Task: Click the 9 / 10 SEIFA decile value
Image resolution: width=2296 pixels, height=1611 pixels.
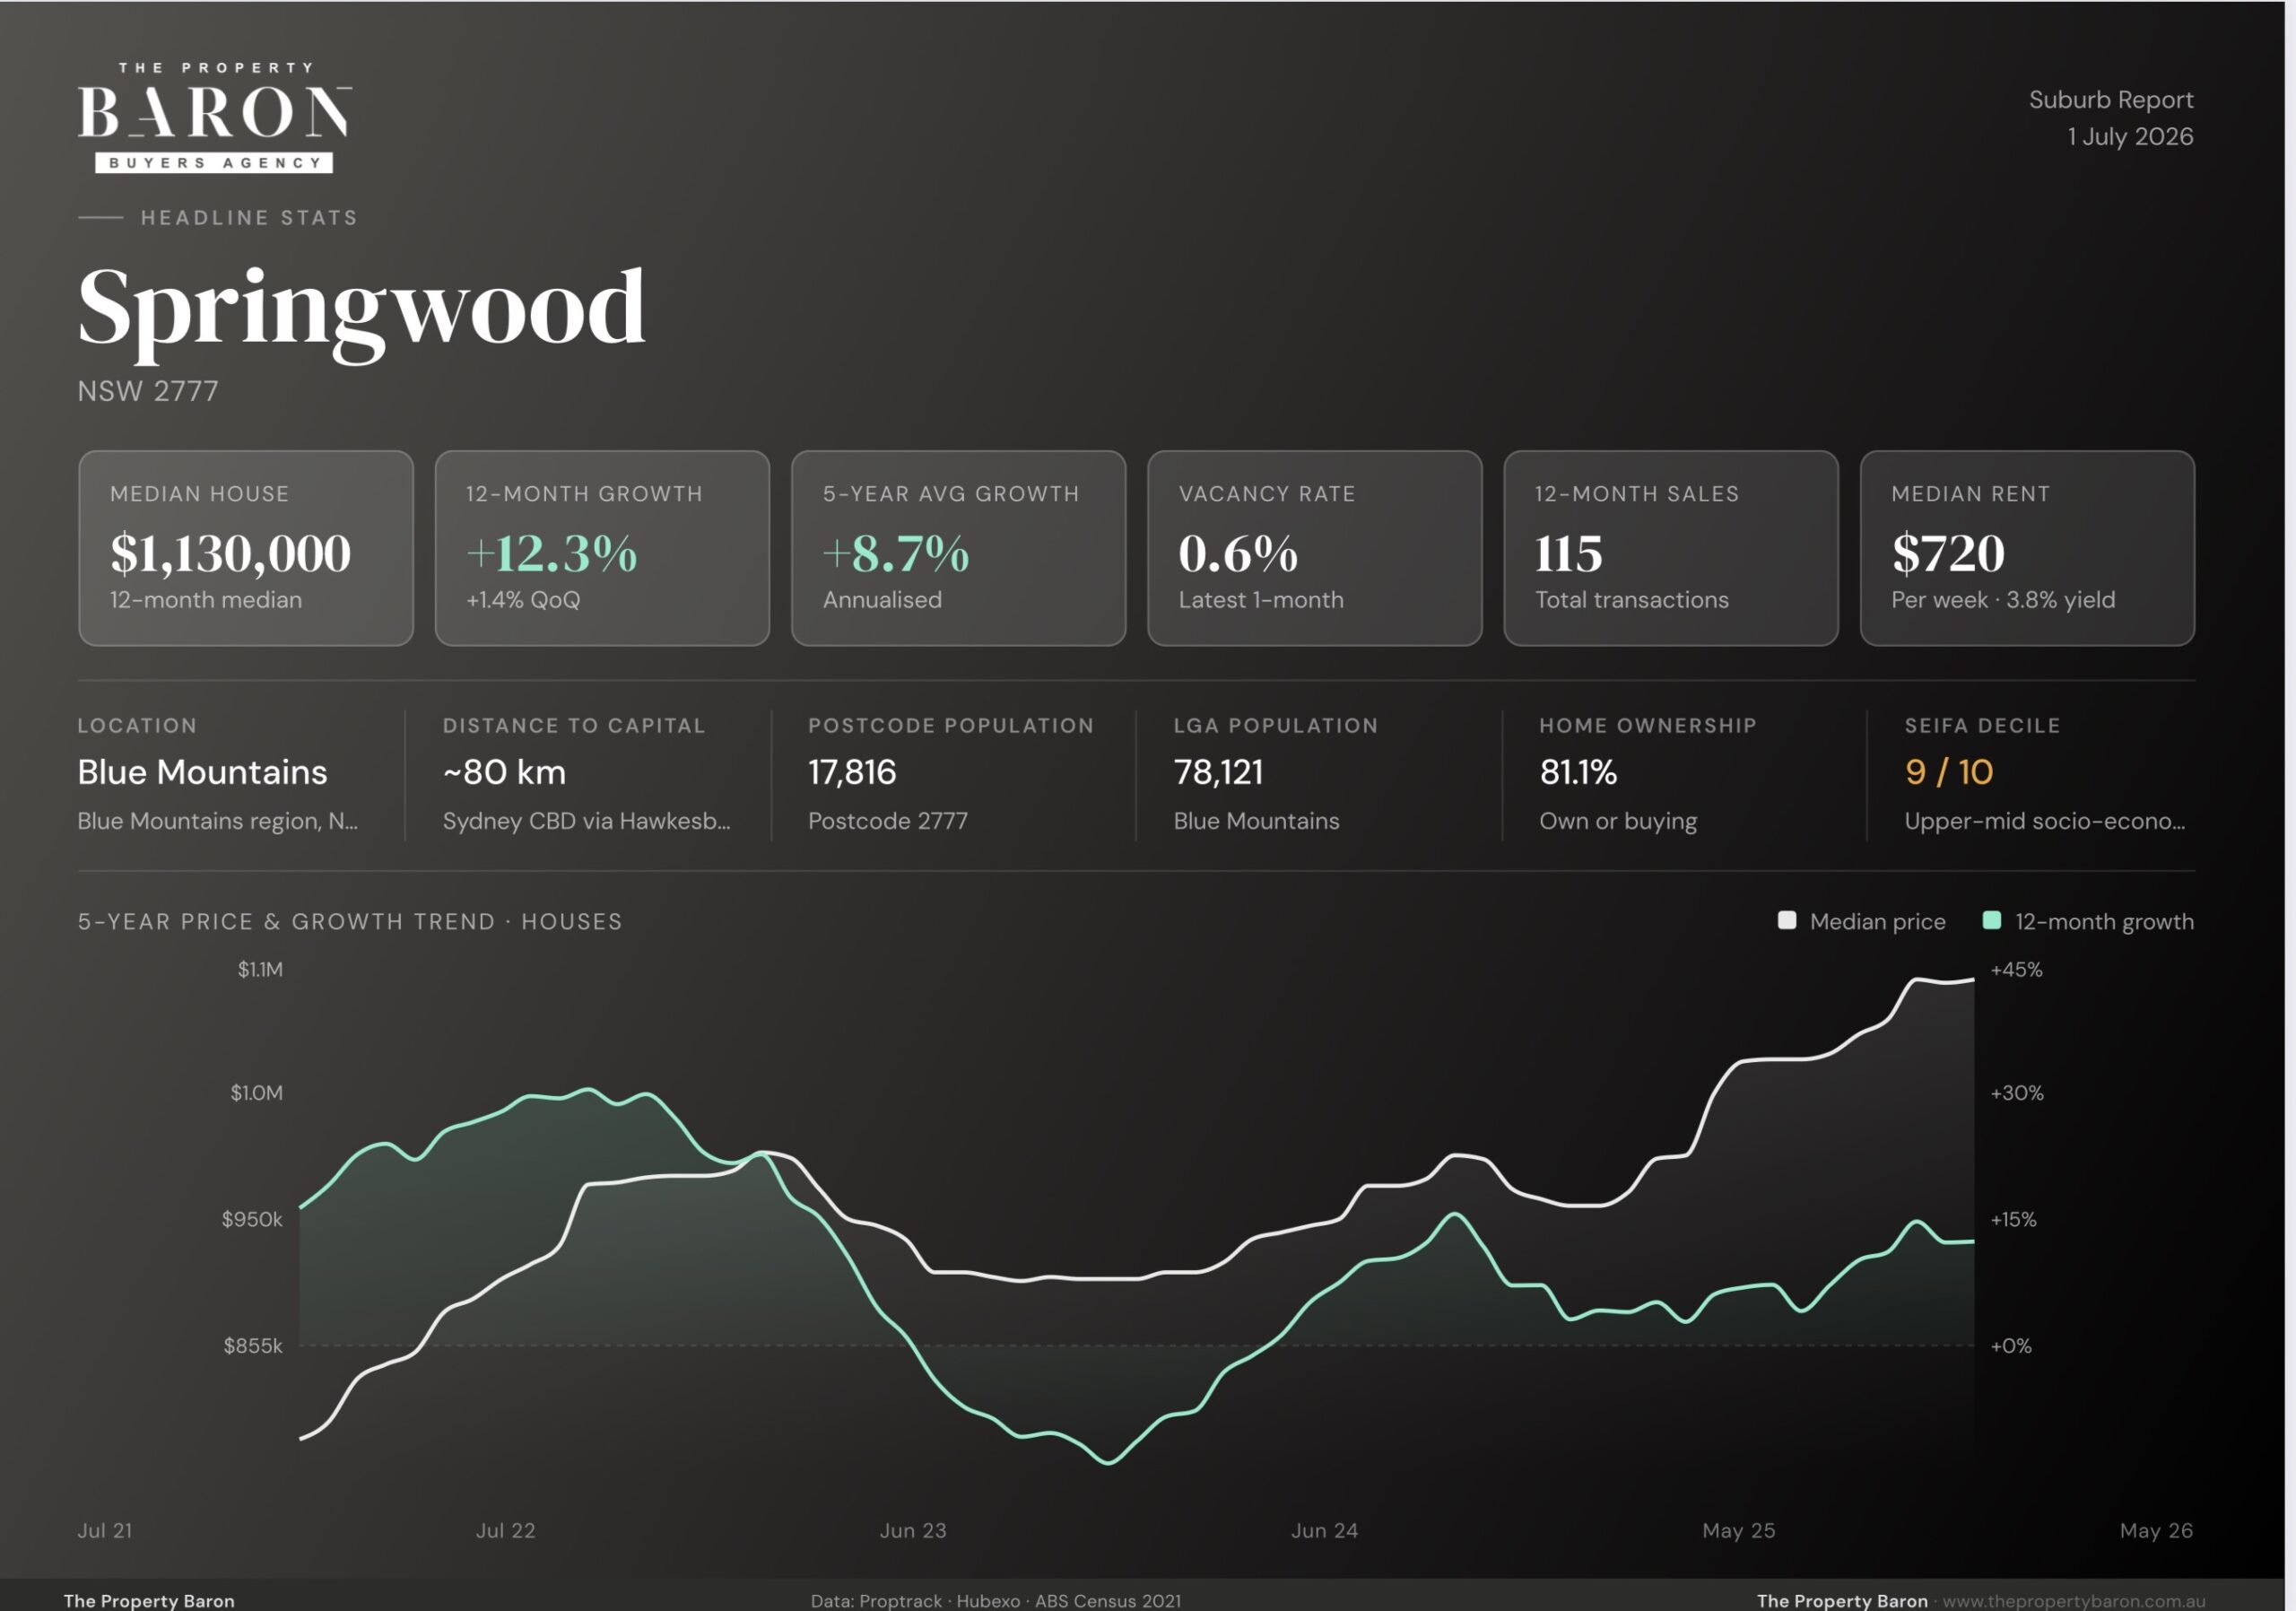Action: click(1949, 772)
